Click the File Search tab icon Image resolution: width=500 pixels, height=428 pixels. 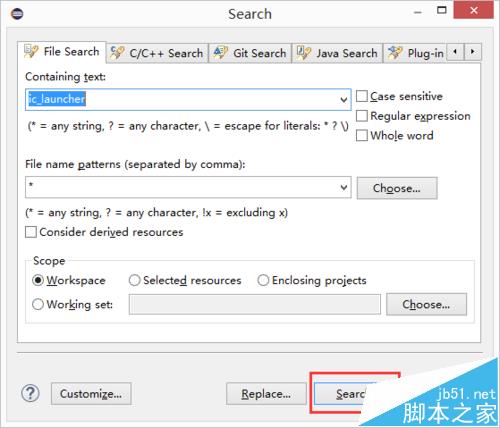click(31, 51)
